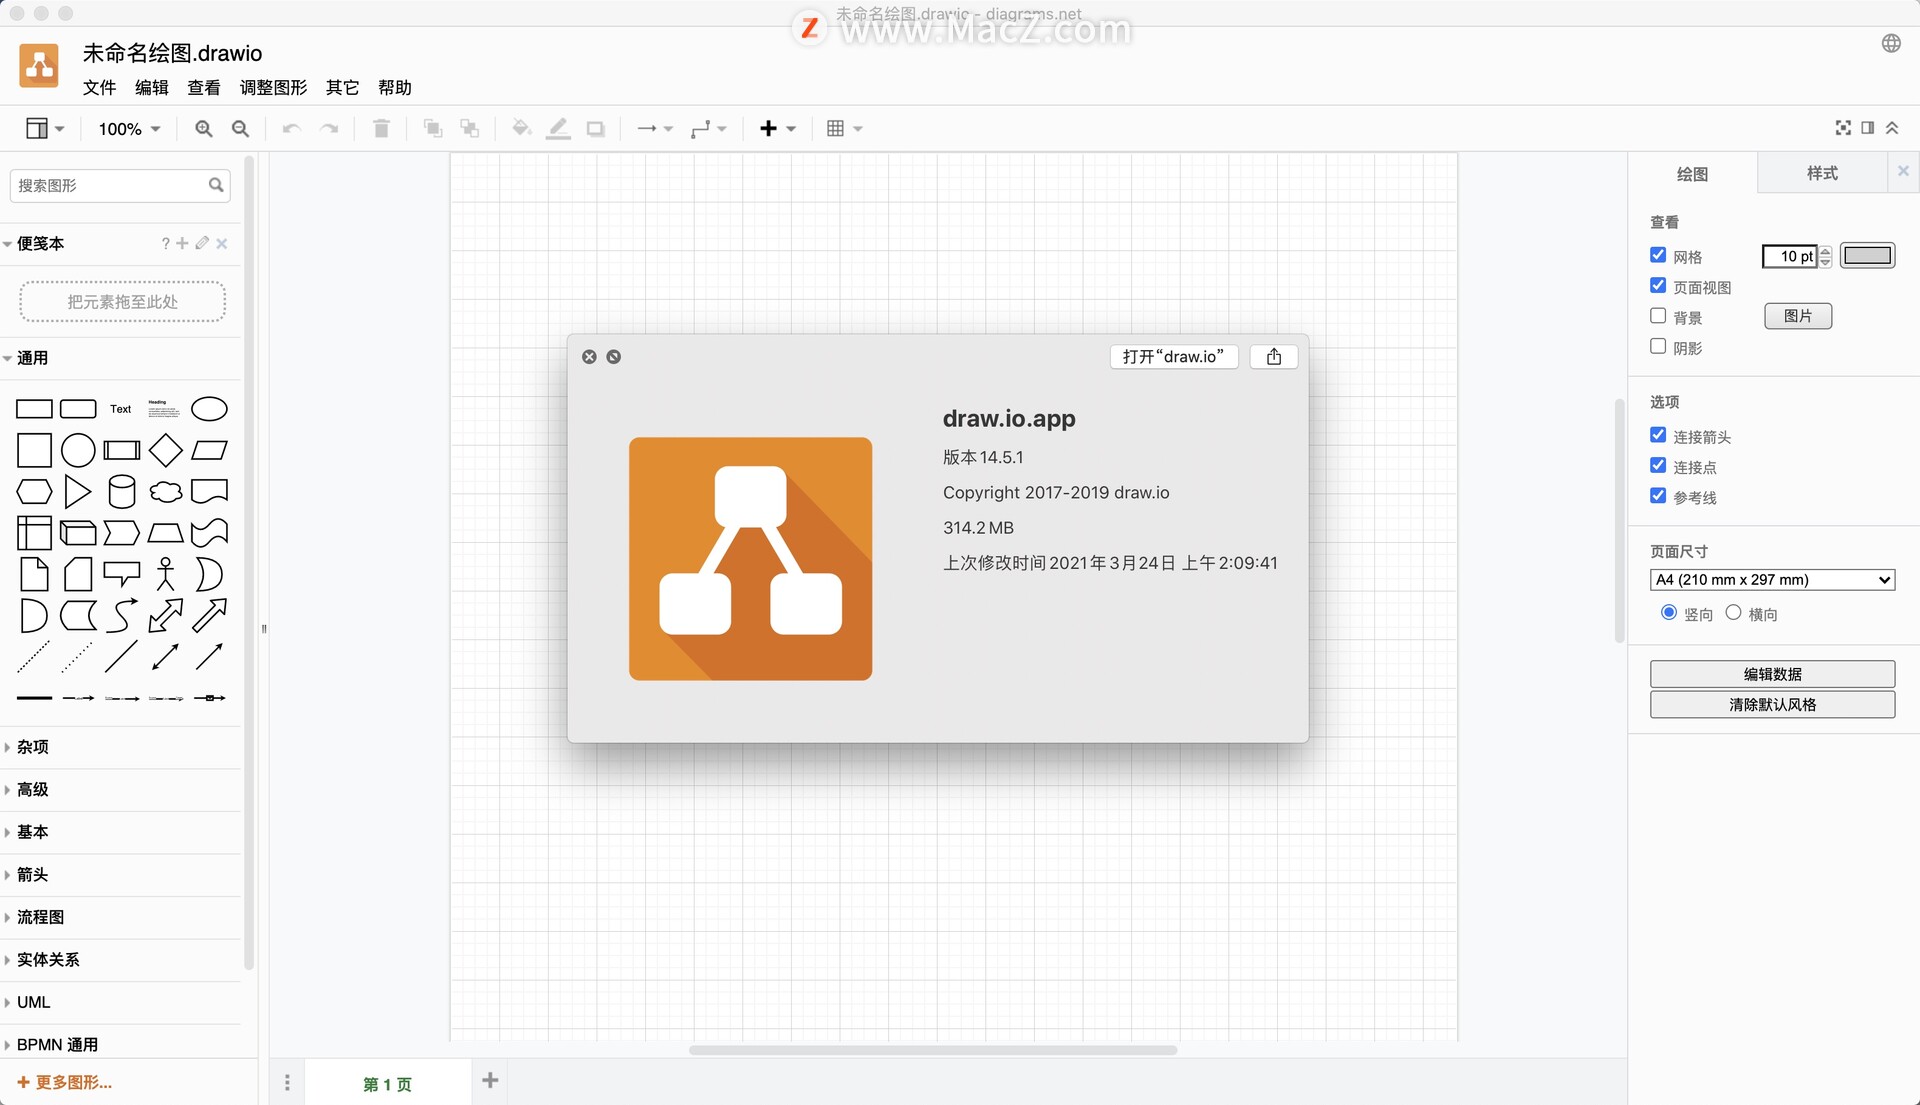1920x1105 pixels.
Task: Open the 调整图形 menu
Action: coord(273,88)
